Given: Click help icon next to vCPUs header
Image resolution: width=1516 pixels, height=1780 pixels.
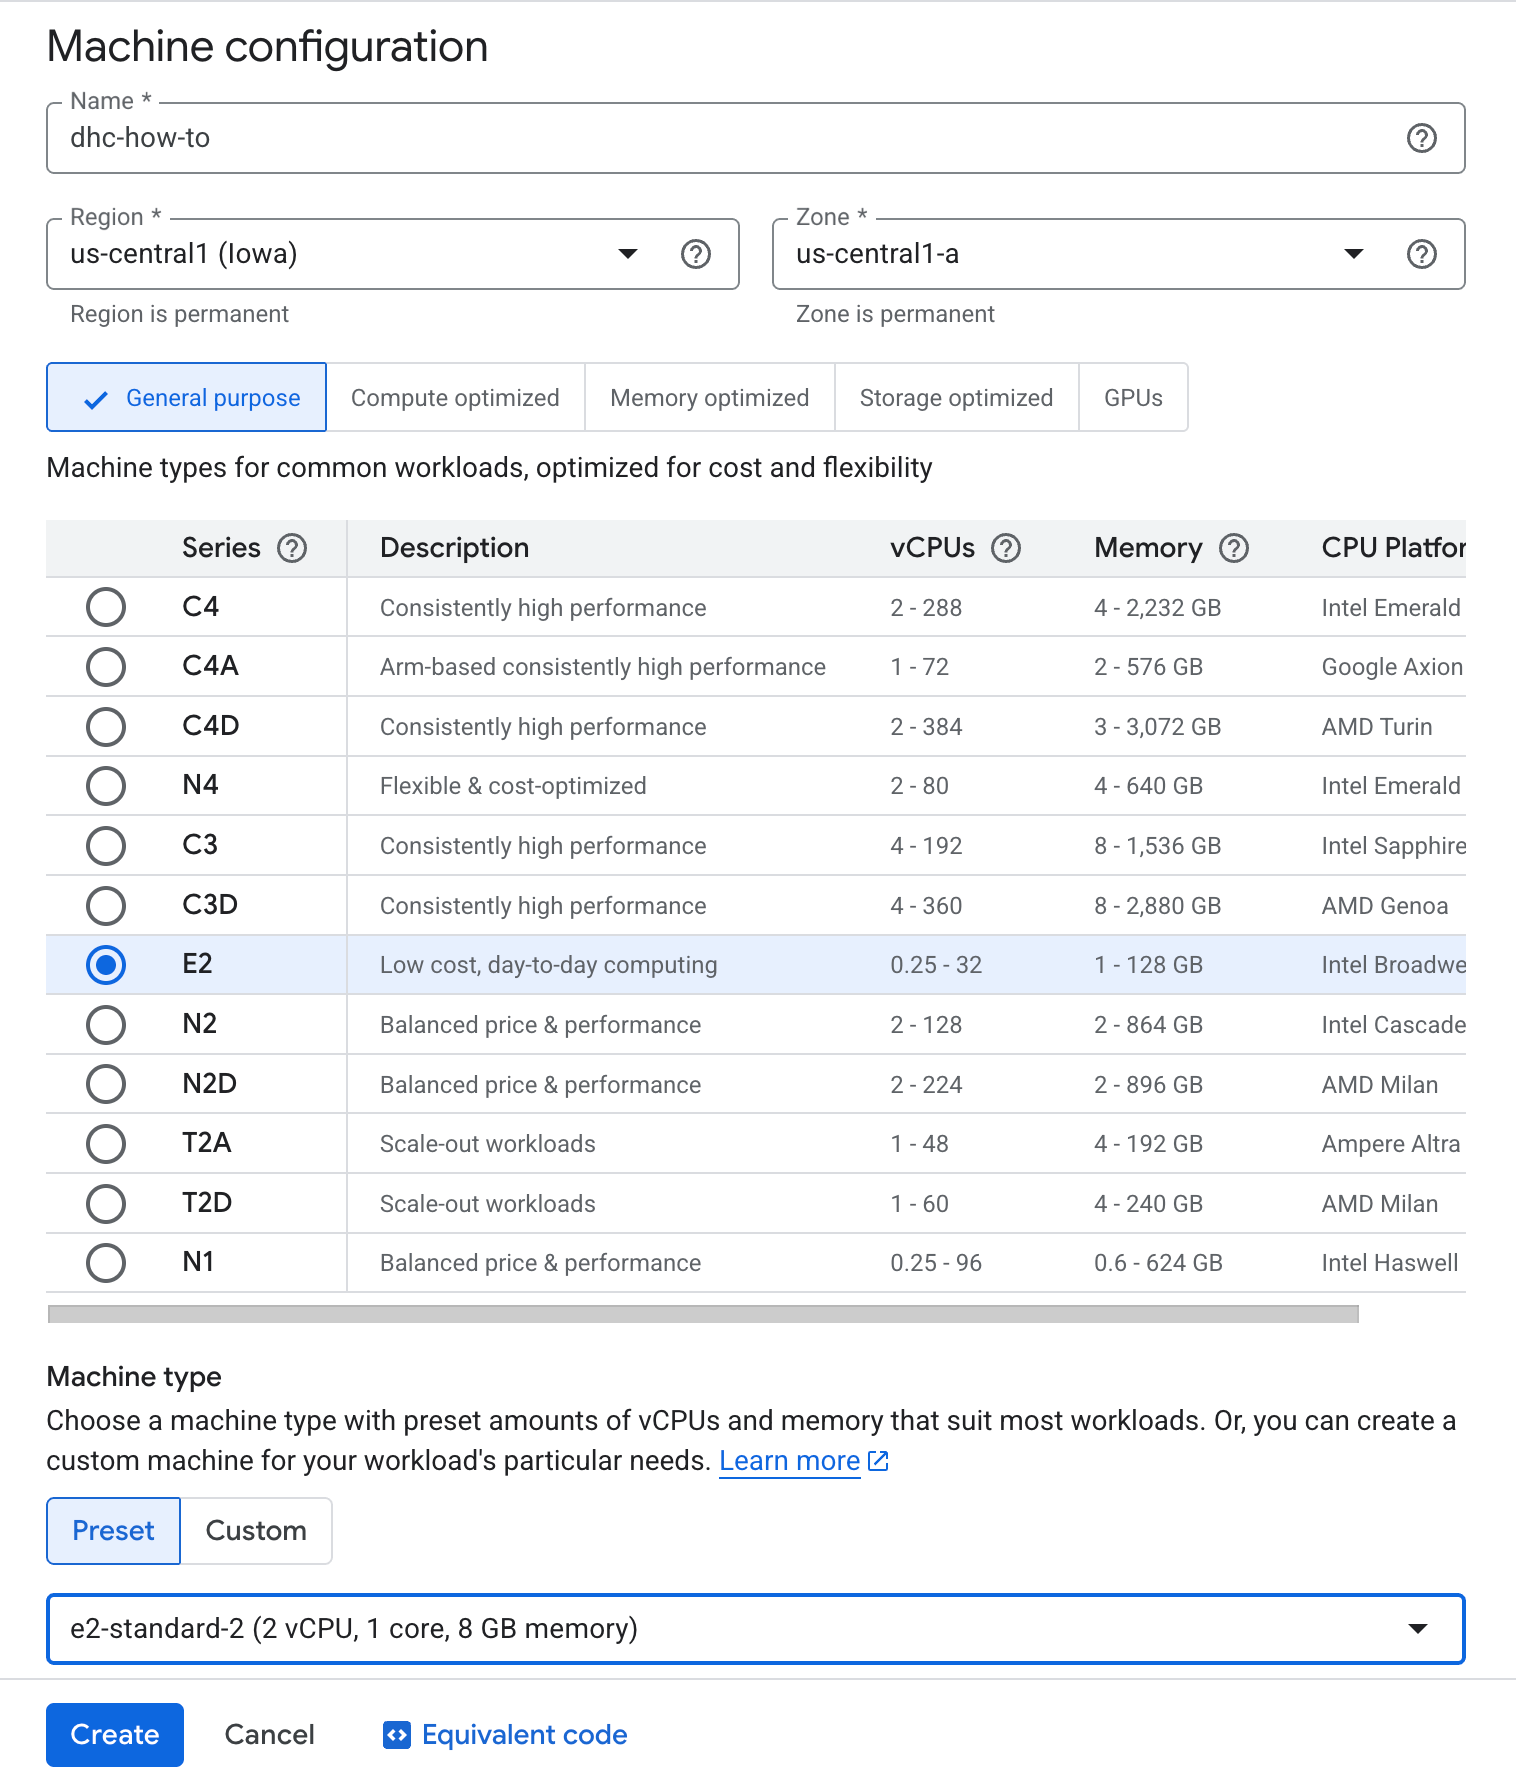Looking at the screenshot, I should [1005, 548].
